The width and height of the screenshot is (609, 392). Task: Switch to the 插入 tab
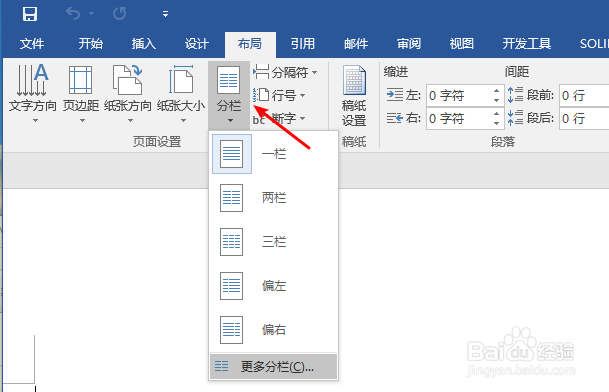[144, 44]
